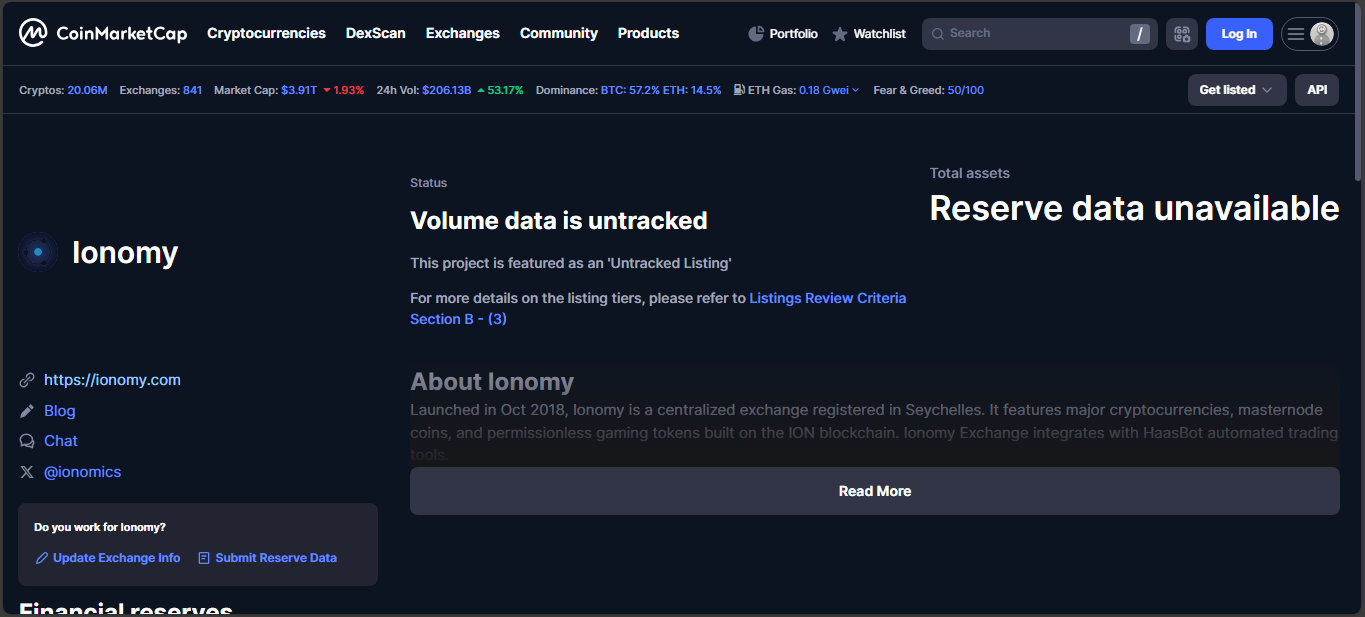The image size is (1365, 617).
Task: Click the X (Twitter) icon for @ionomics
Action: pos(27,472)
